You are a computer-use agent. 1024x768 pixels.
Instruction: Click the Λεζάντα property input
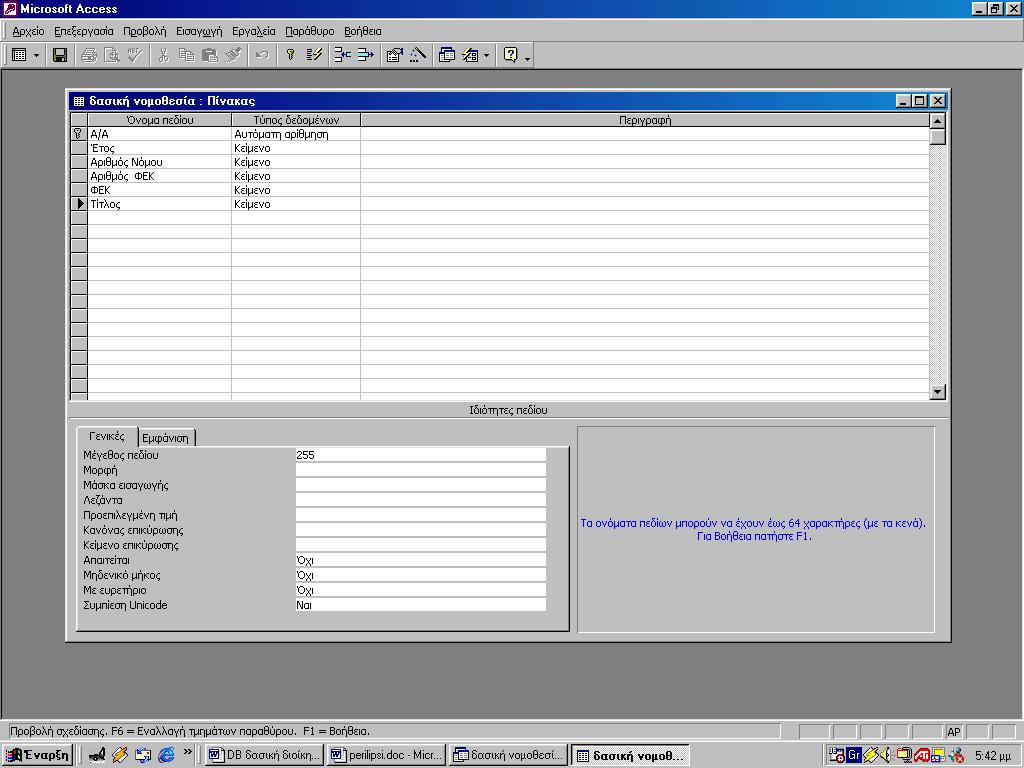click(x=420, y=500)
